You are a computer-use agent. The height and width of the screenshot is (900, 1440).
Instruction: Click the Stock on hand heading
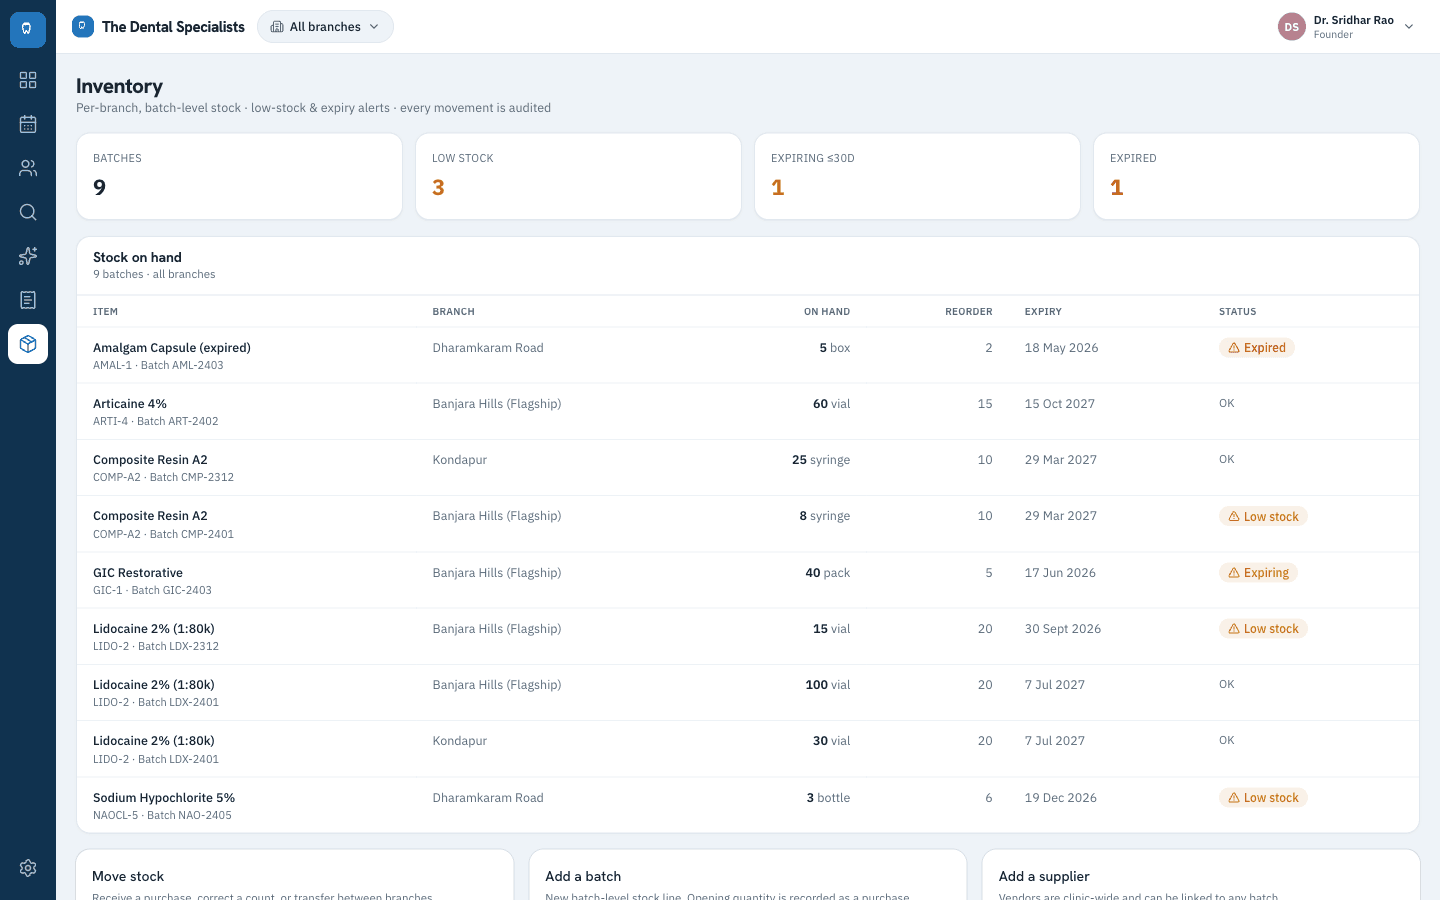pyautogui.click(x=137, y=257)
